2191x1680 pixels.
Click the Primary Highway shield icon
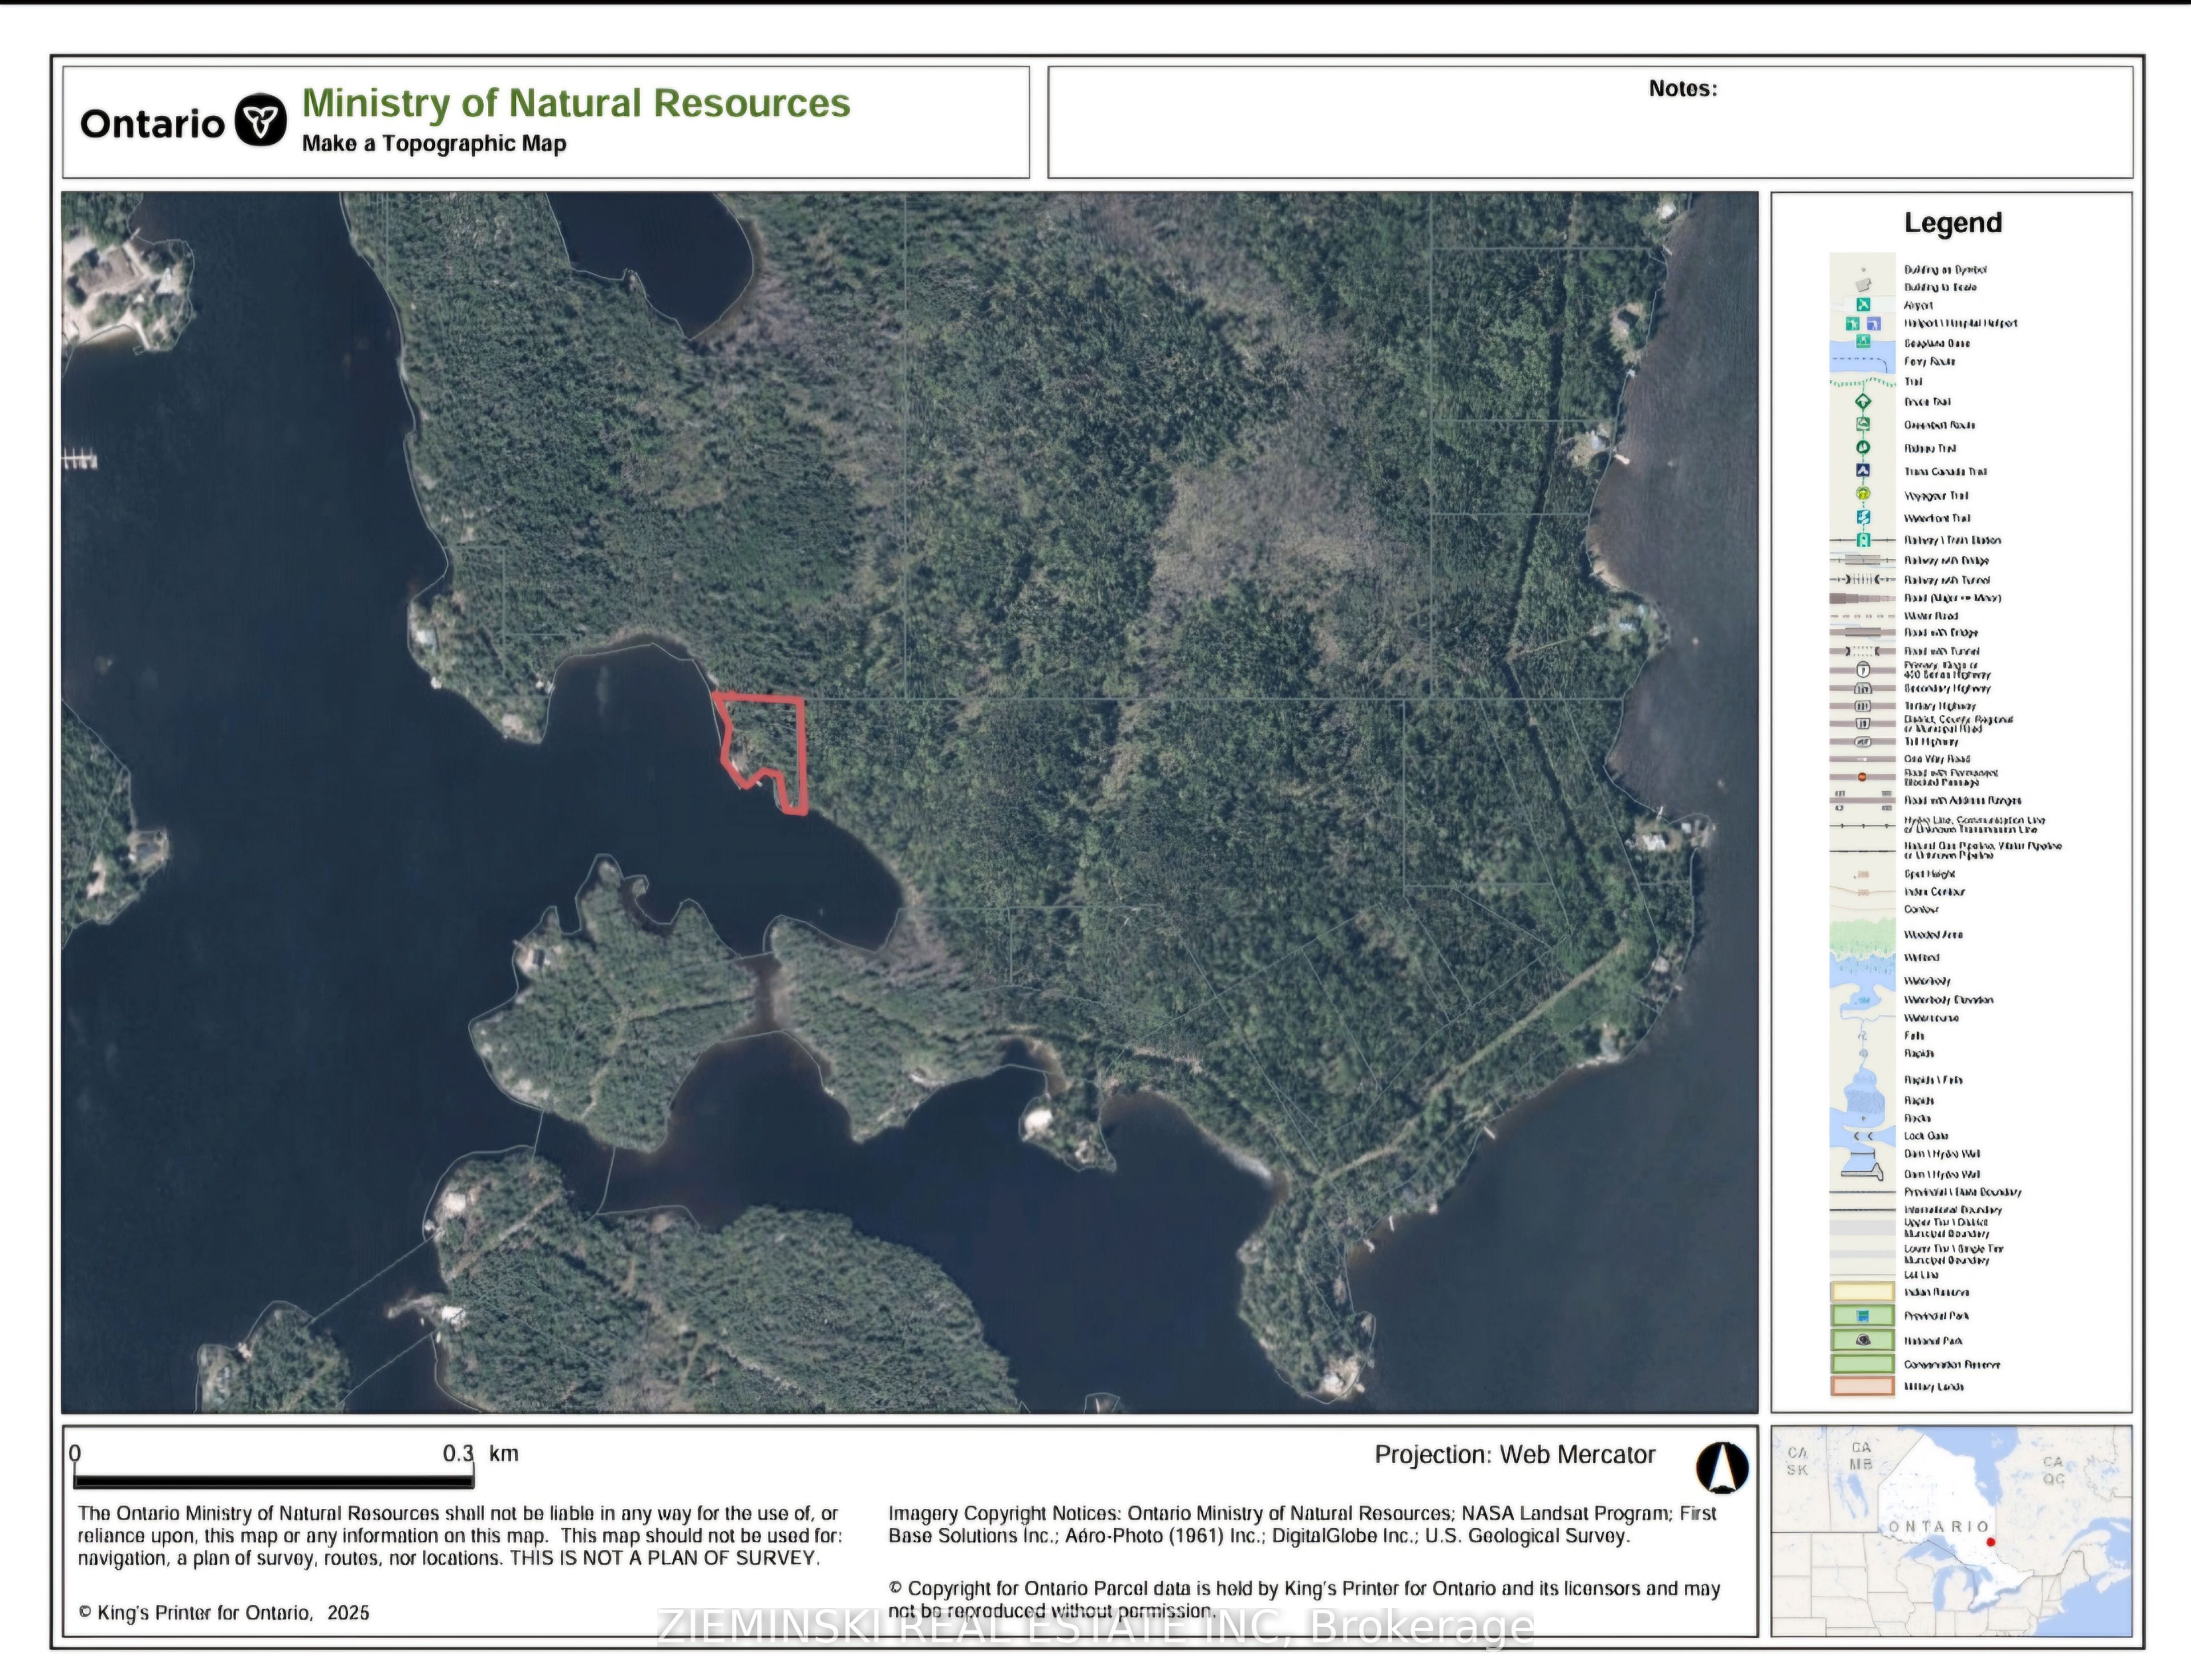1863,670
